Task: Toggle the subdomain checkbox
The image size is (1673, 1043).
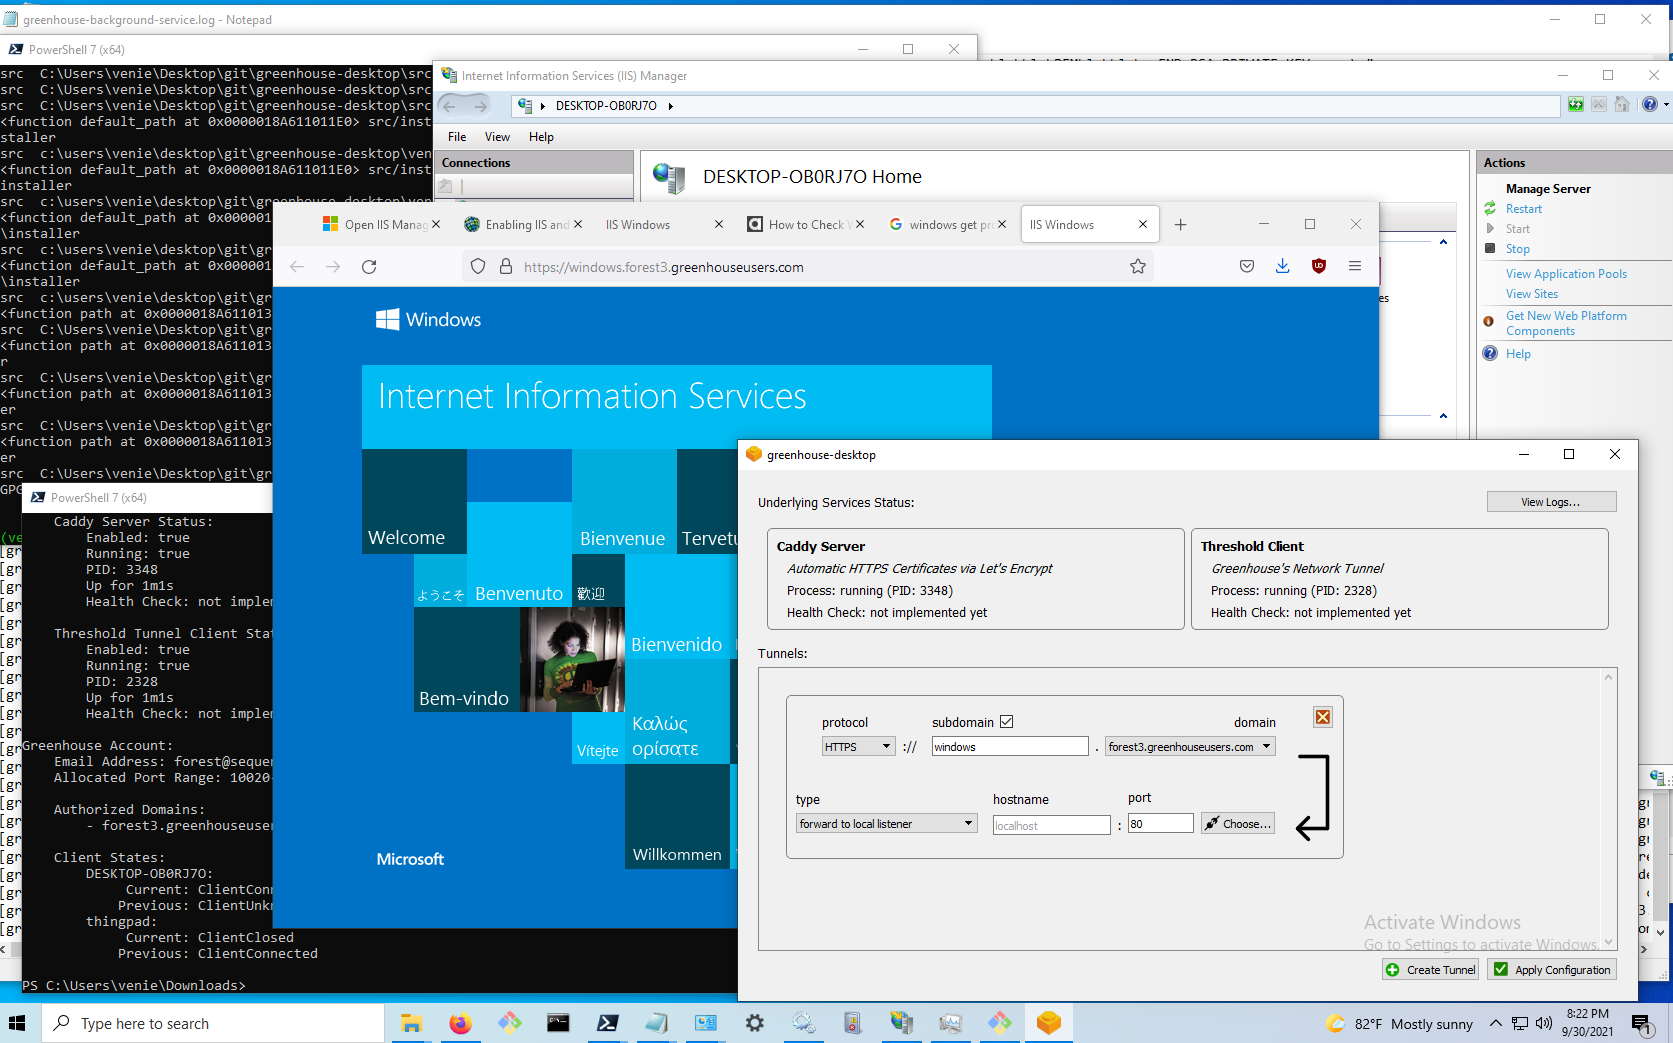Action: [x=1007, y=722]
